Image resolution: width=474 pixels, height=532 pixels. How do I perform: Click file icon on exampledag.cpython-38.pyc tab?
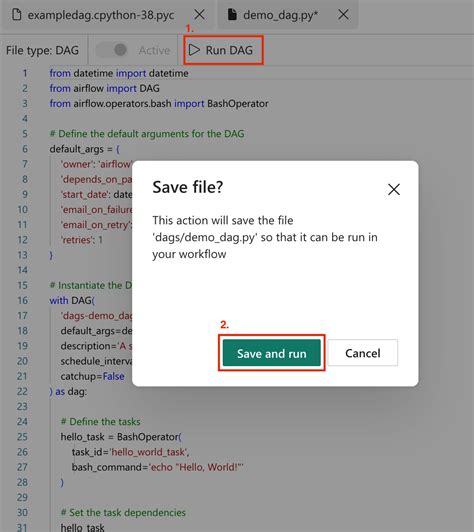pyautogui.click(x=17, y=15)
